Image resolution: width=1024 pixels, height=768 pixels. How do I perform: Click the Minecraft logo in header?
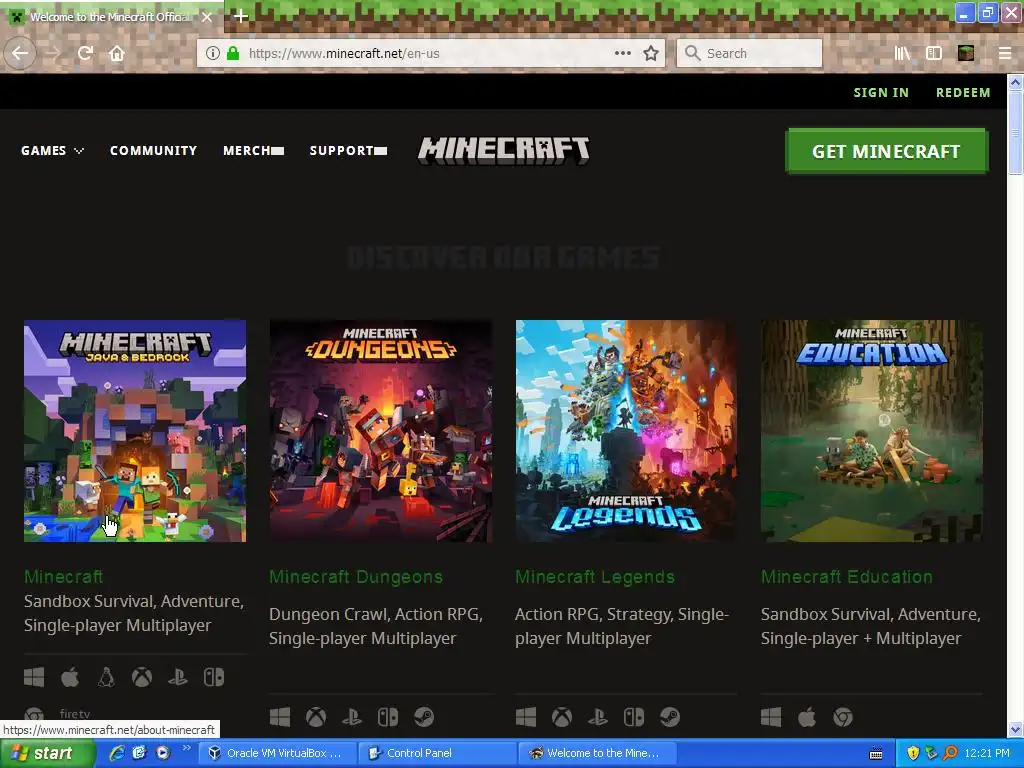504,150
